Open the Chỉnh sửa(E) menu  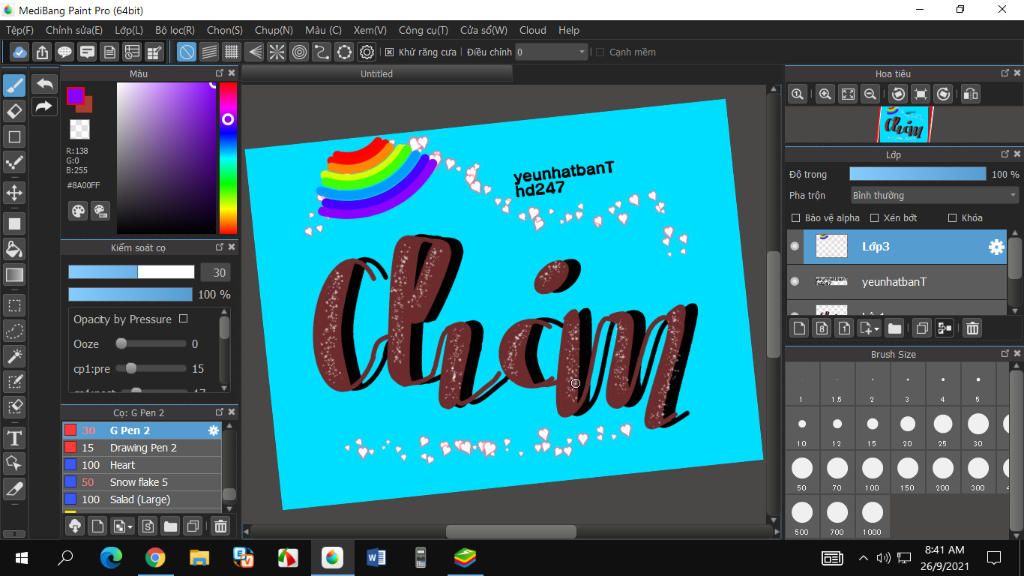[x=74, y=30]
